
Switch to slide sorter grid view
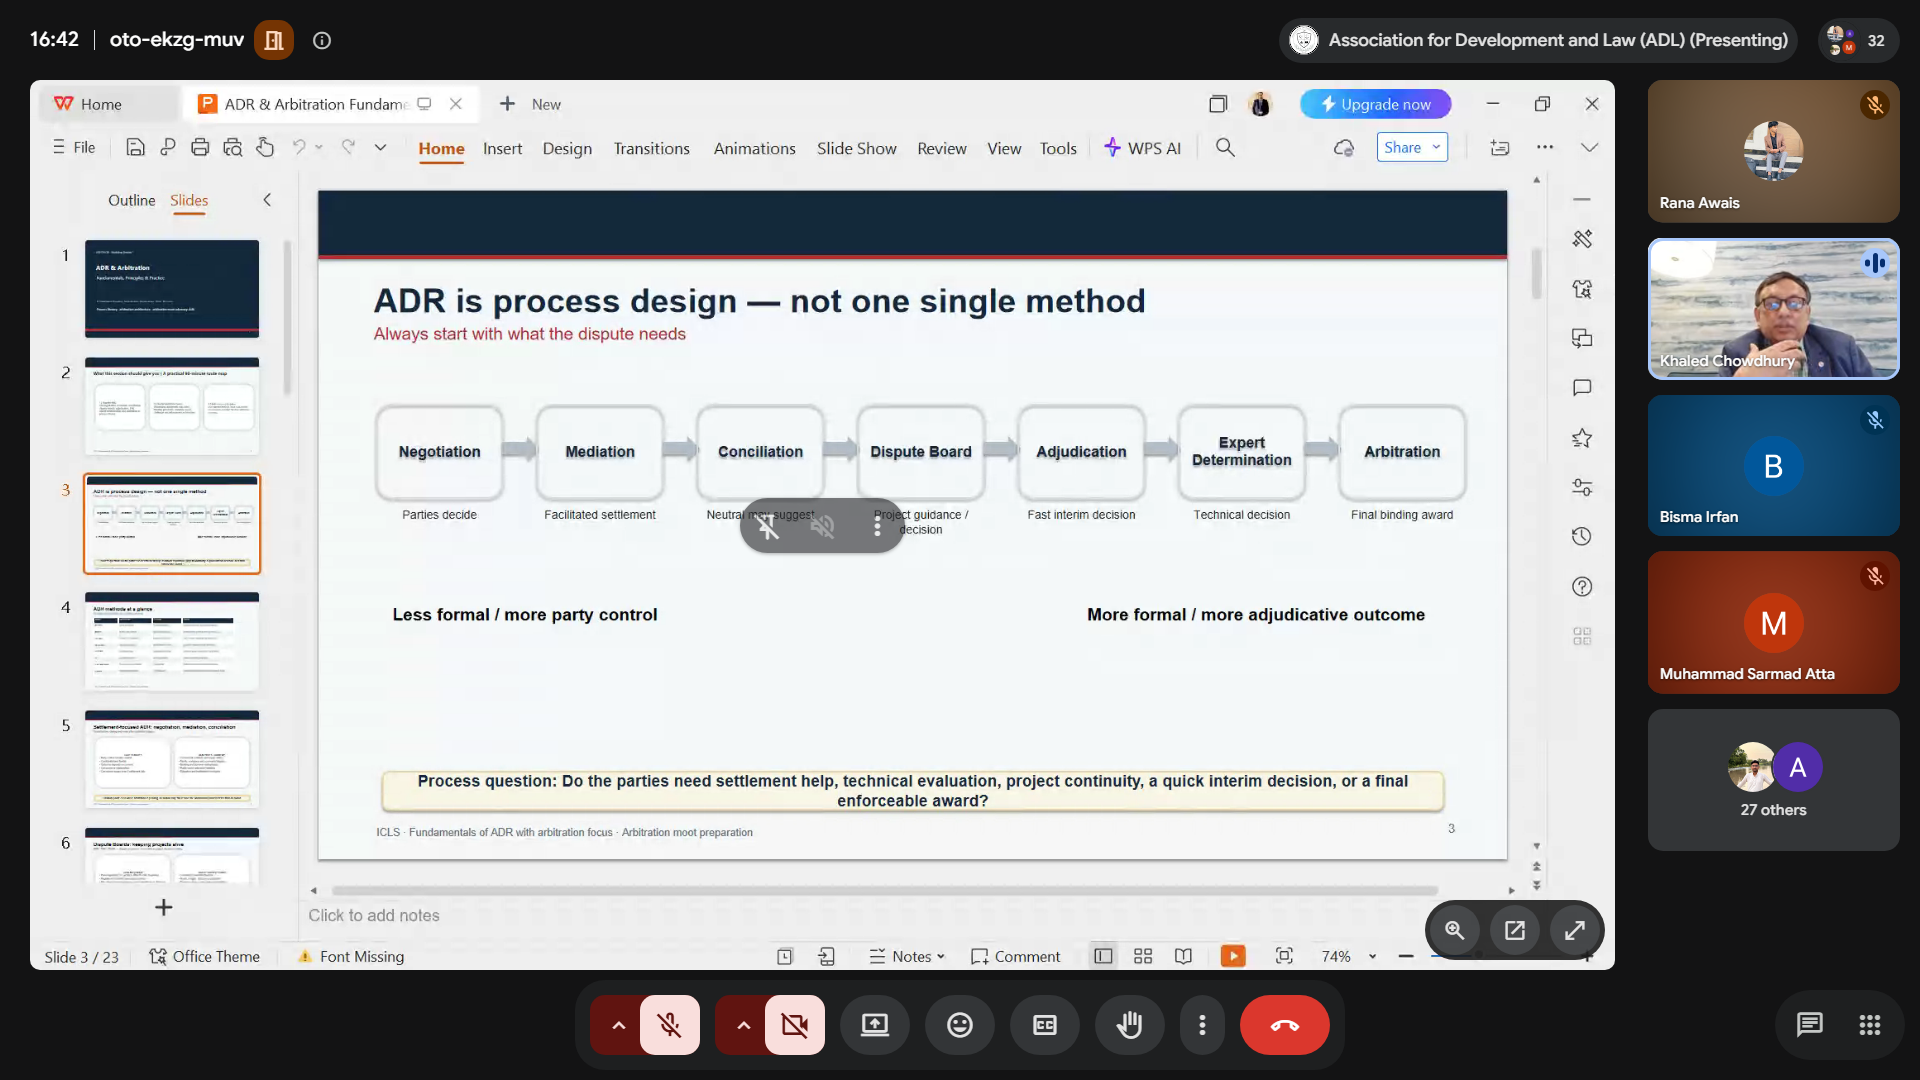coord(1143,956)
